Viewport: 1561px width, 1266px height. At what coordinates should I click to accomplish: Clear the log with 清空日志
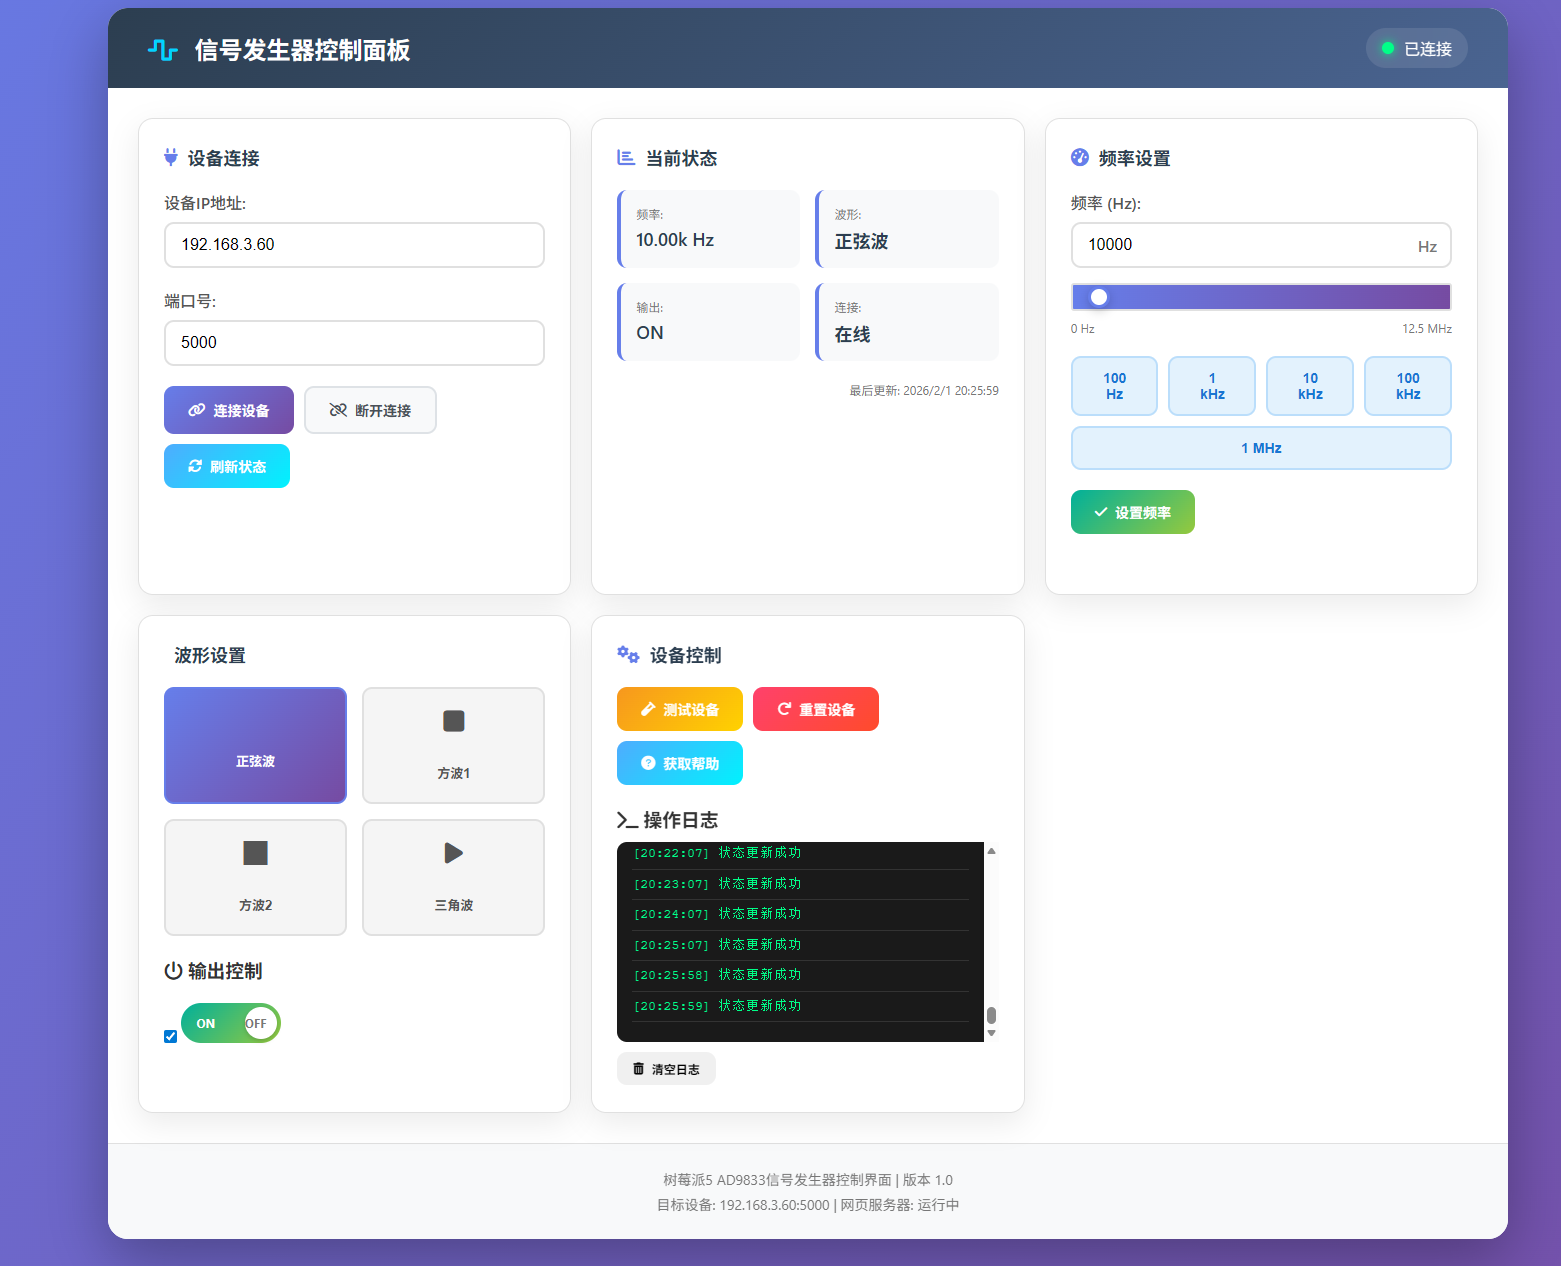[666, 1069]
